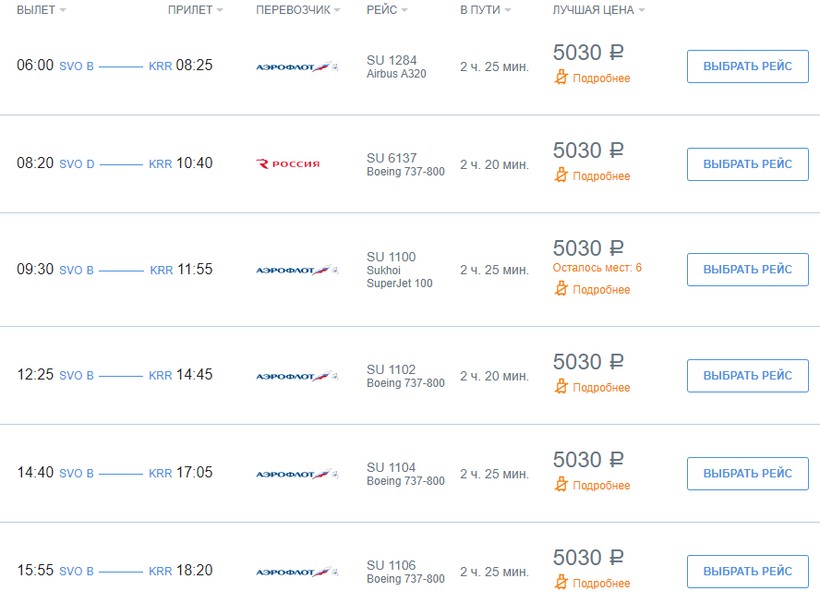Screen dimensions: 820x603
Task: Click the Aeroflot logo on the 06:00 flight
Action: 297,67
